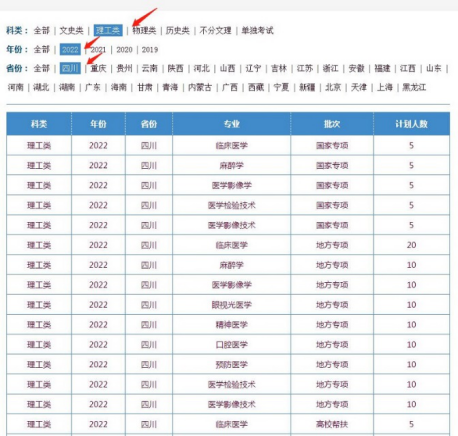Choose 浙江 province filter

(331, 69)
